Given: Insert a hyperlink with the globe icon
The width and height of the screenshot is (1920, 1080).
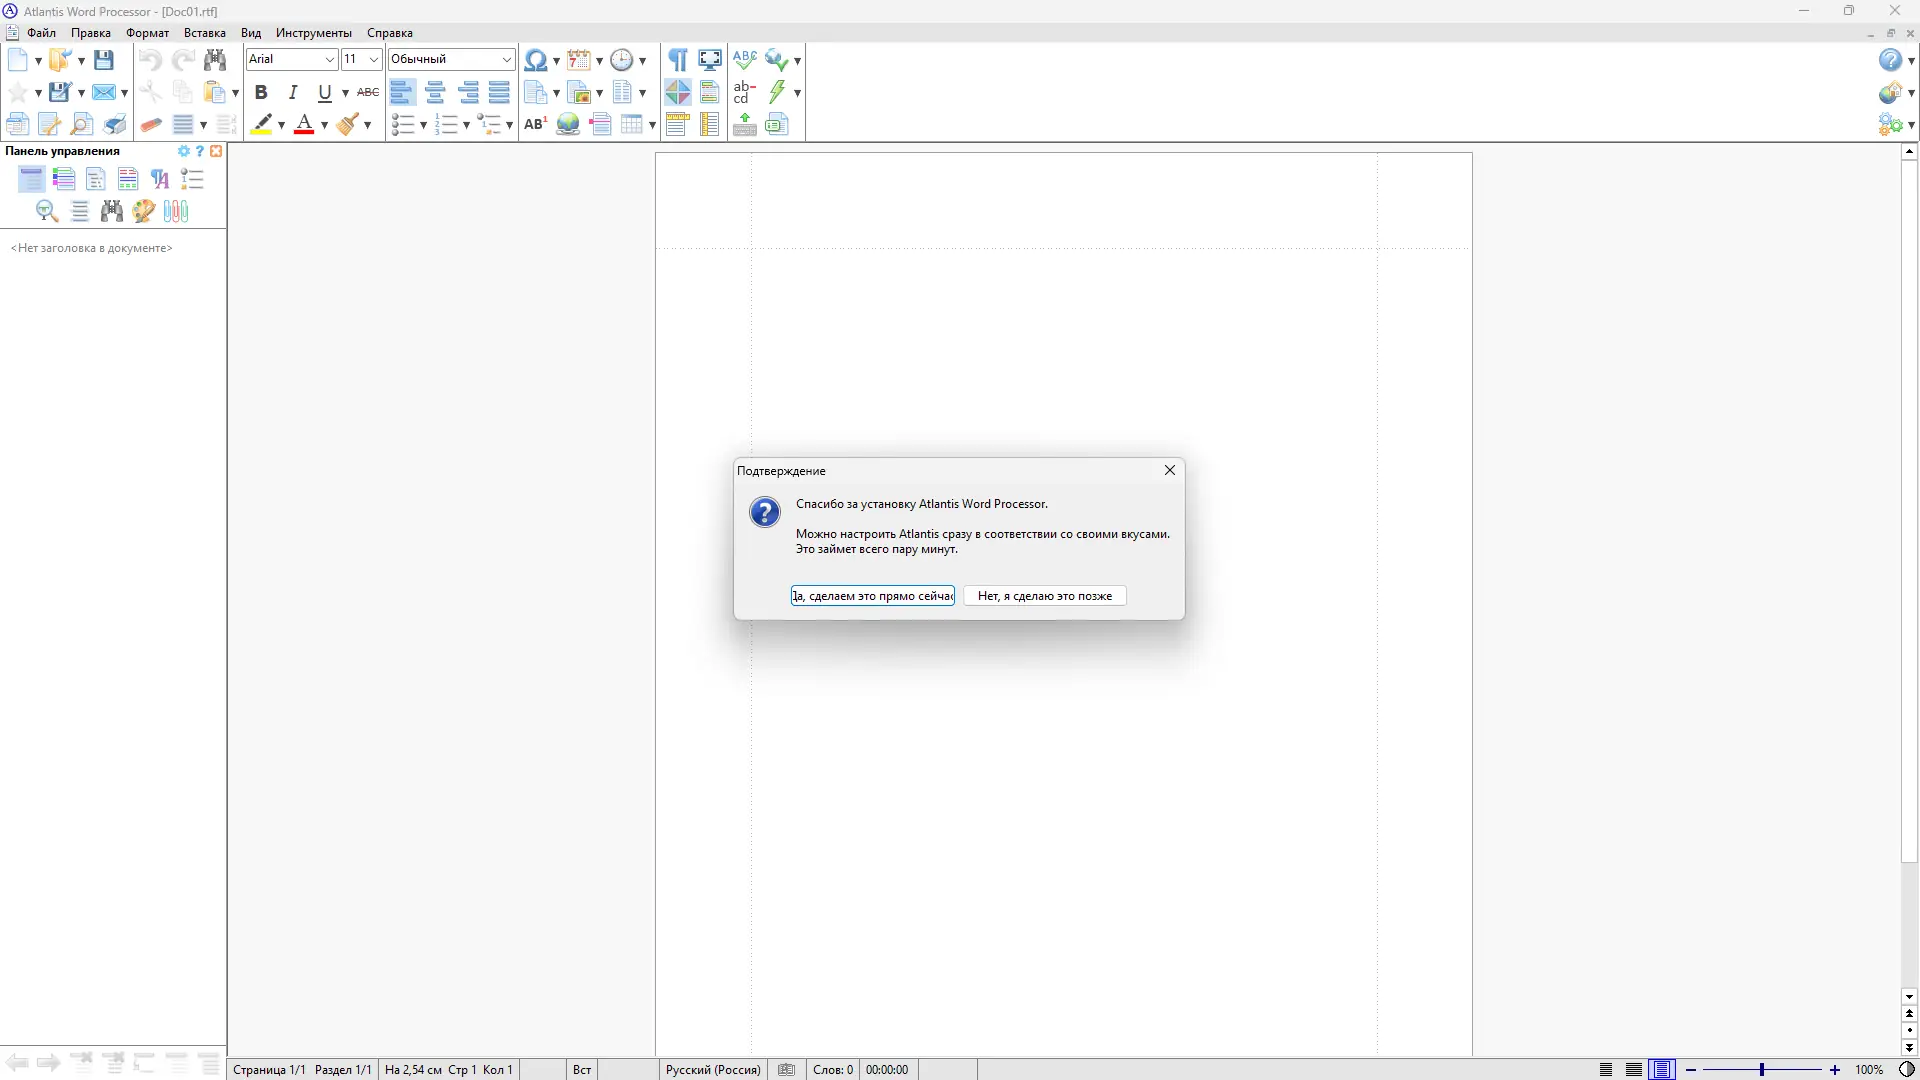Looking at the screenshot, I should tap(568, 124).
